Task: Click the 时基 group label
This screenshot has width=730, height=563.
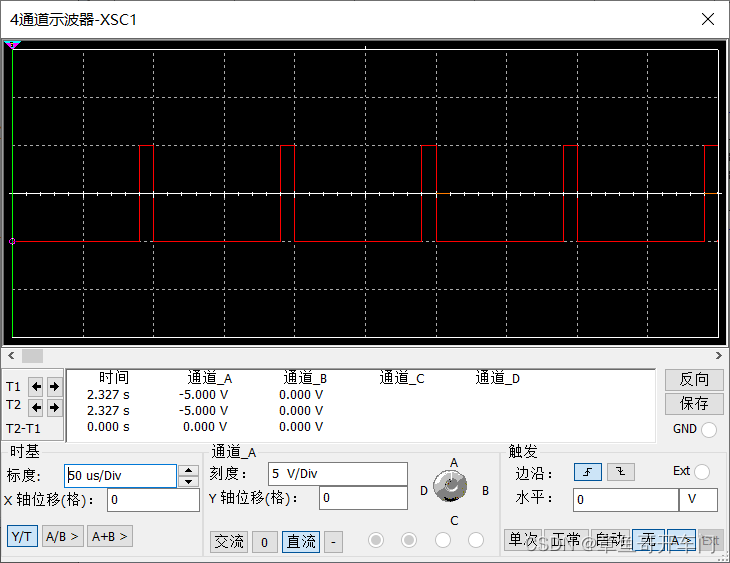Action: (24, 451)
